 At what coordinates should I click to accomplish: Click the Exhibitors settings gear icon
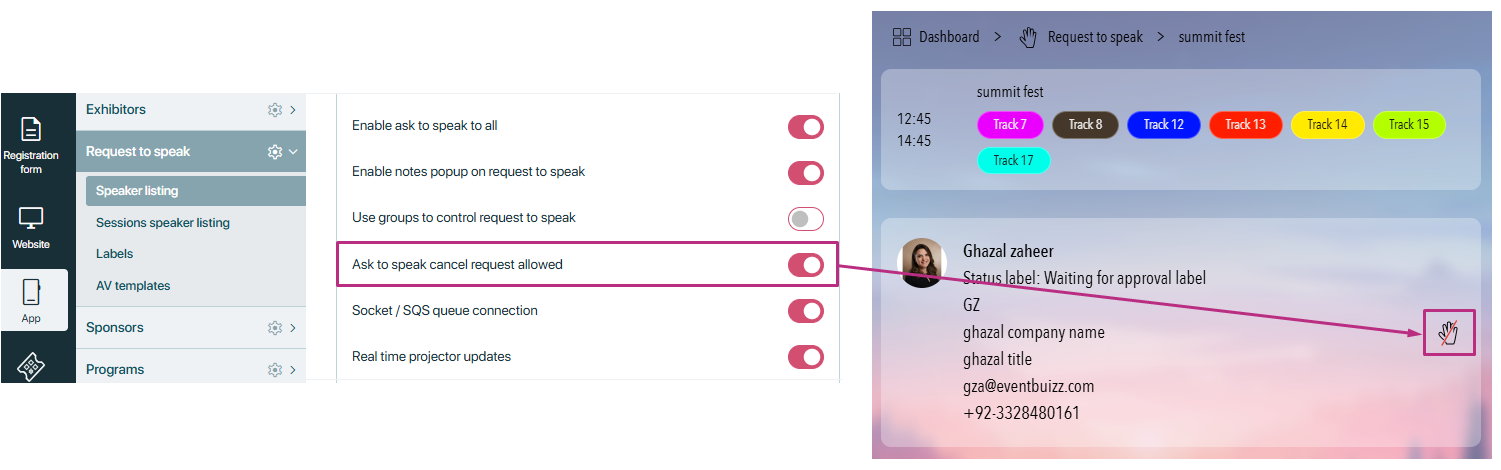pyautogui.click(x=275, y=110)
